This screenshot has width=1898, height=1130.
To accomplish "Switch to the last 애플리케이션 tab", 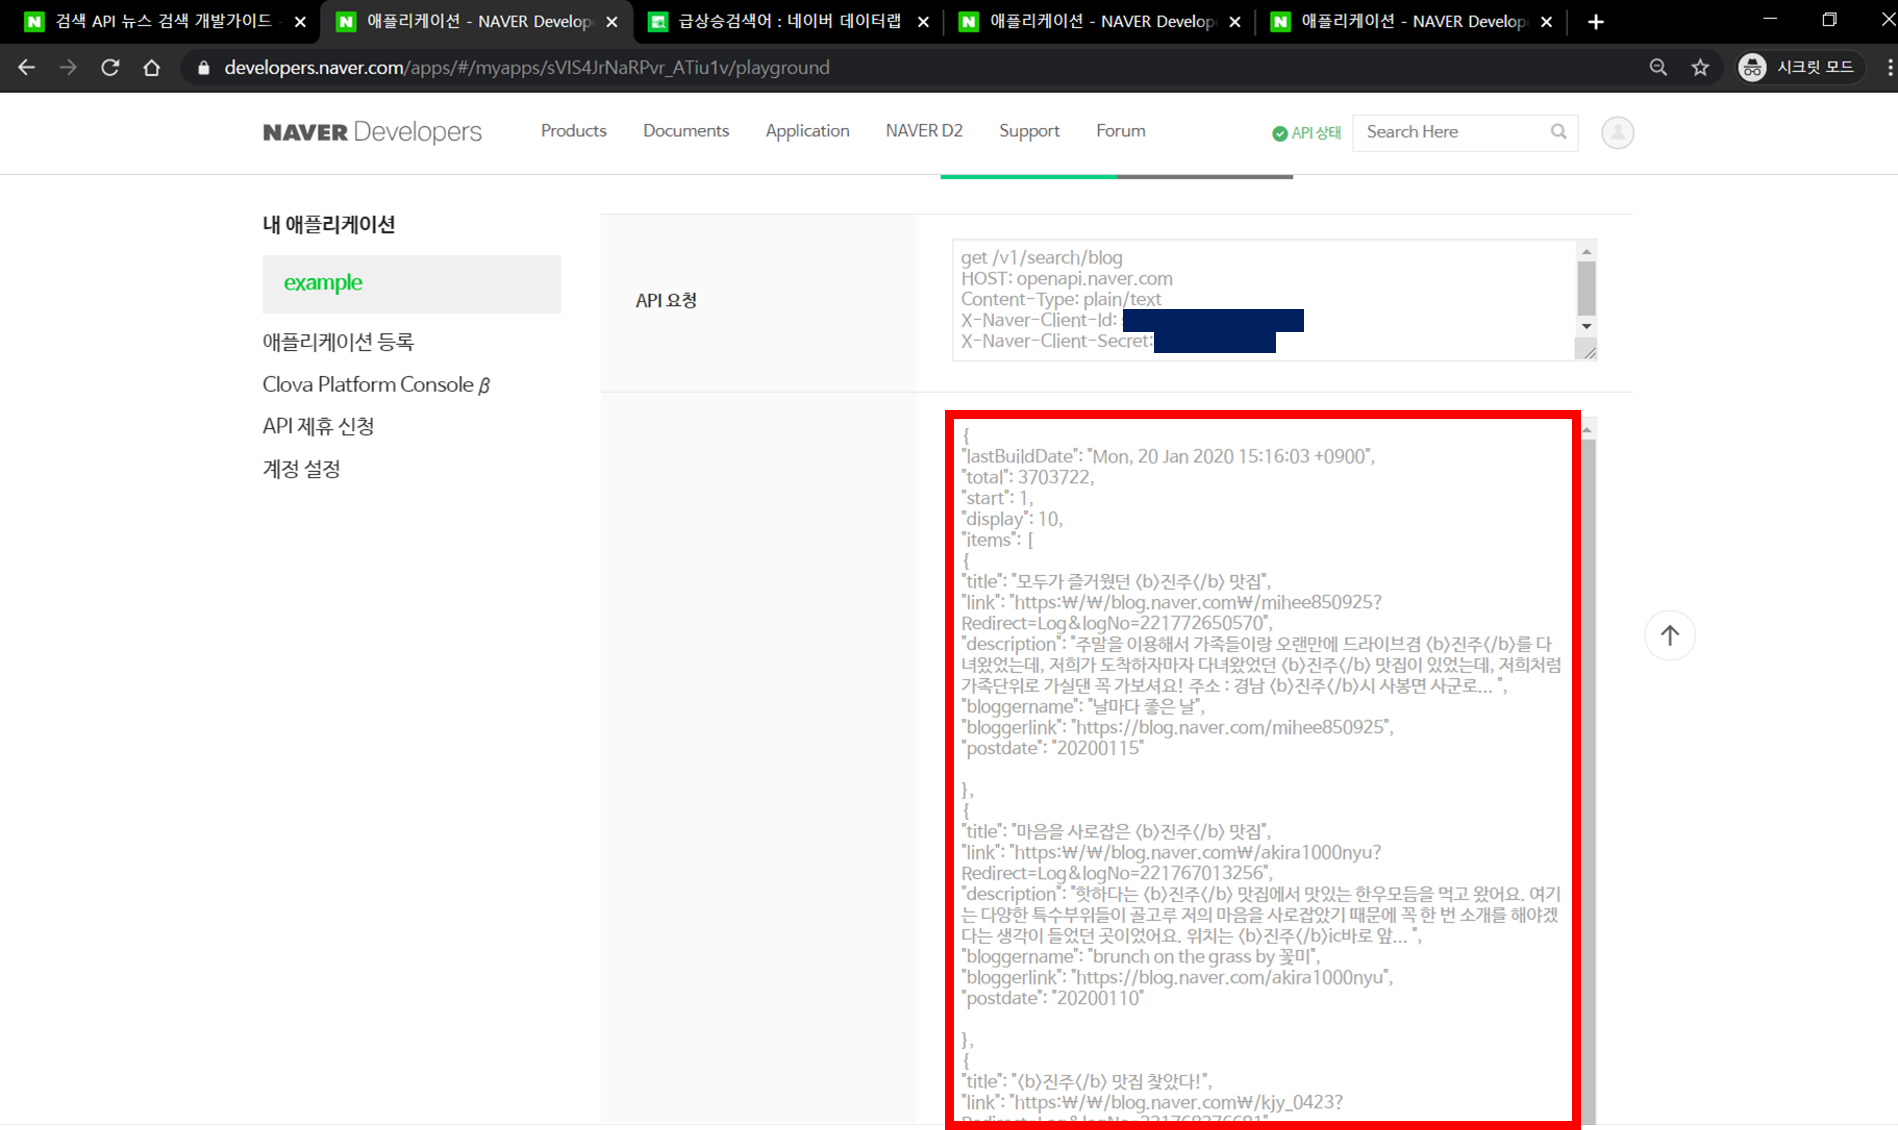I will 1412,21.
